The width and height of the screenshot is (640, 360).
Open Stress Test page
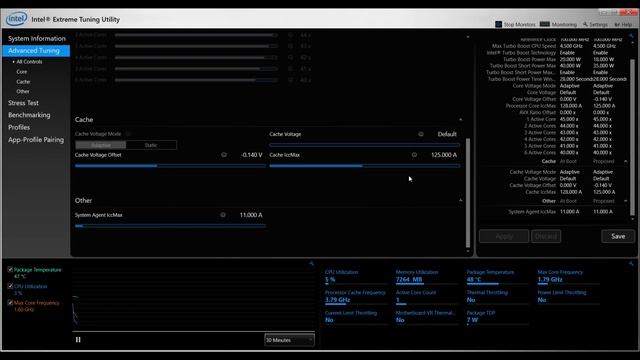click(x=23, y=103)
